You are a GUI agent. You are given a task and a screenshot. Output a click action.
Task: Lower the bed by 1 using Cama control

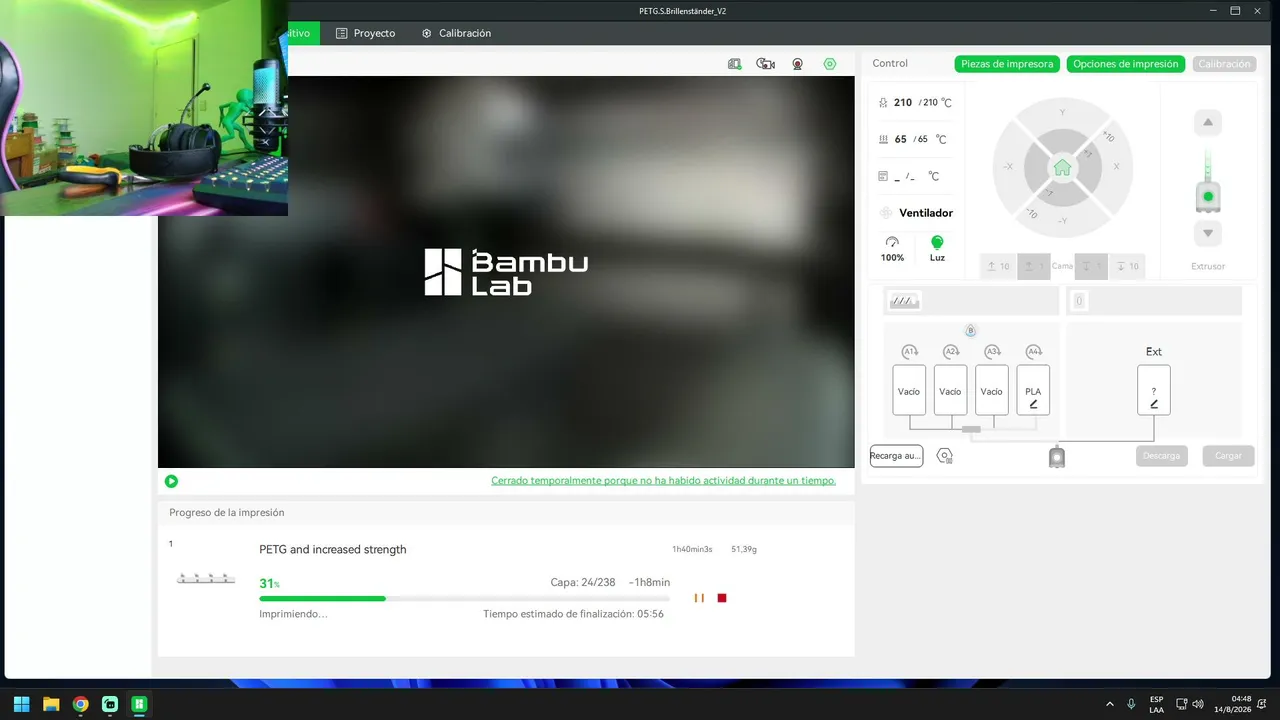pyautogui.click(x=1091, y=266)
